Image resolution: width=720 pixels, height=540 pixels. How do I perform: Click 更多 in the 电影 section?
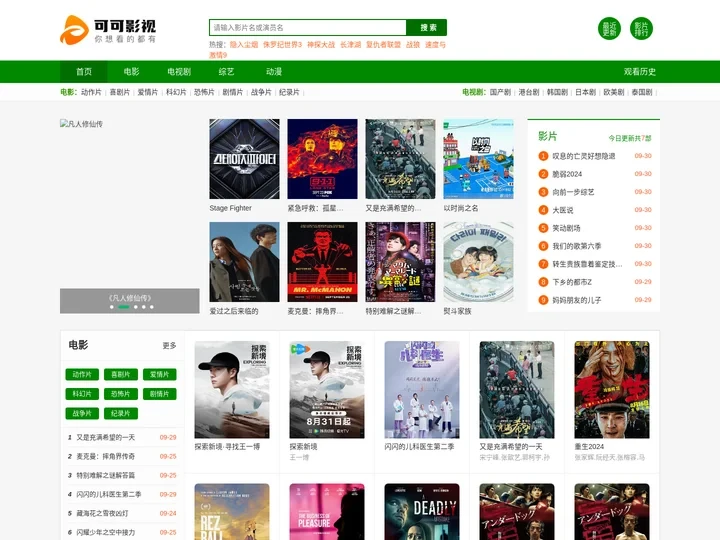click(x=169, y=345)
